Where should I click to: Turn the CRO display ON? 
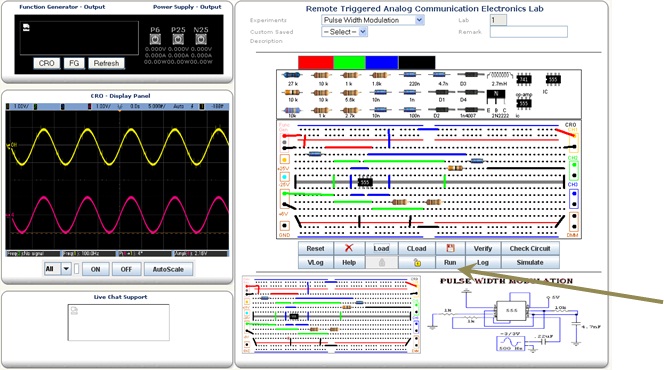tap(96, 269)
